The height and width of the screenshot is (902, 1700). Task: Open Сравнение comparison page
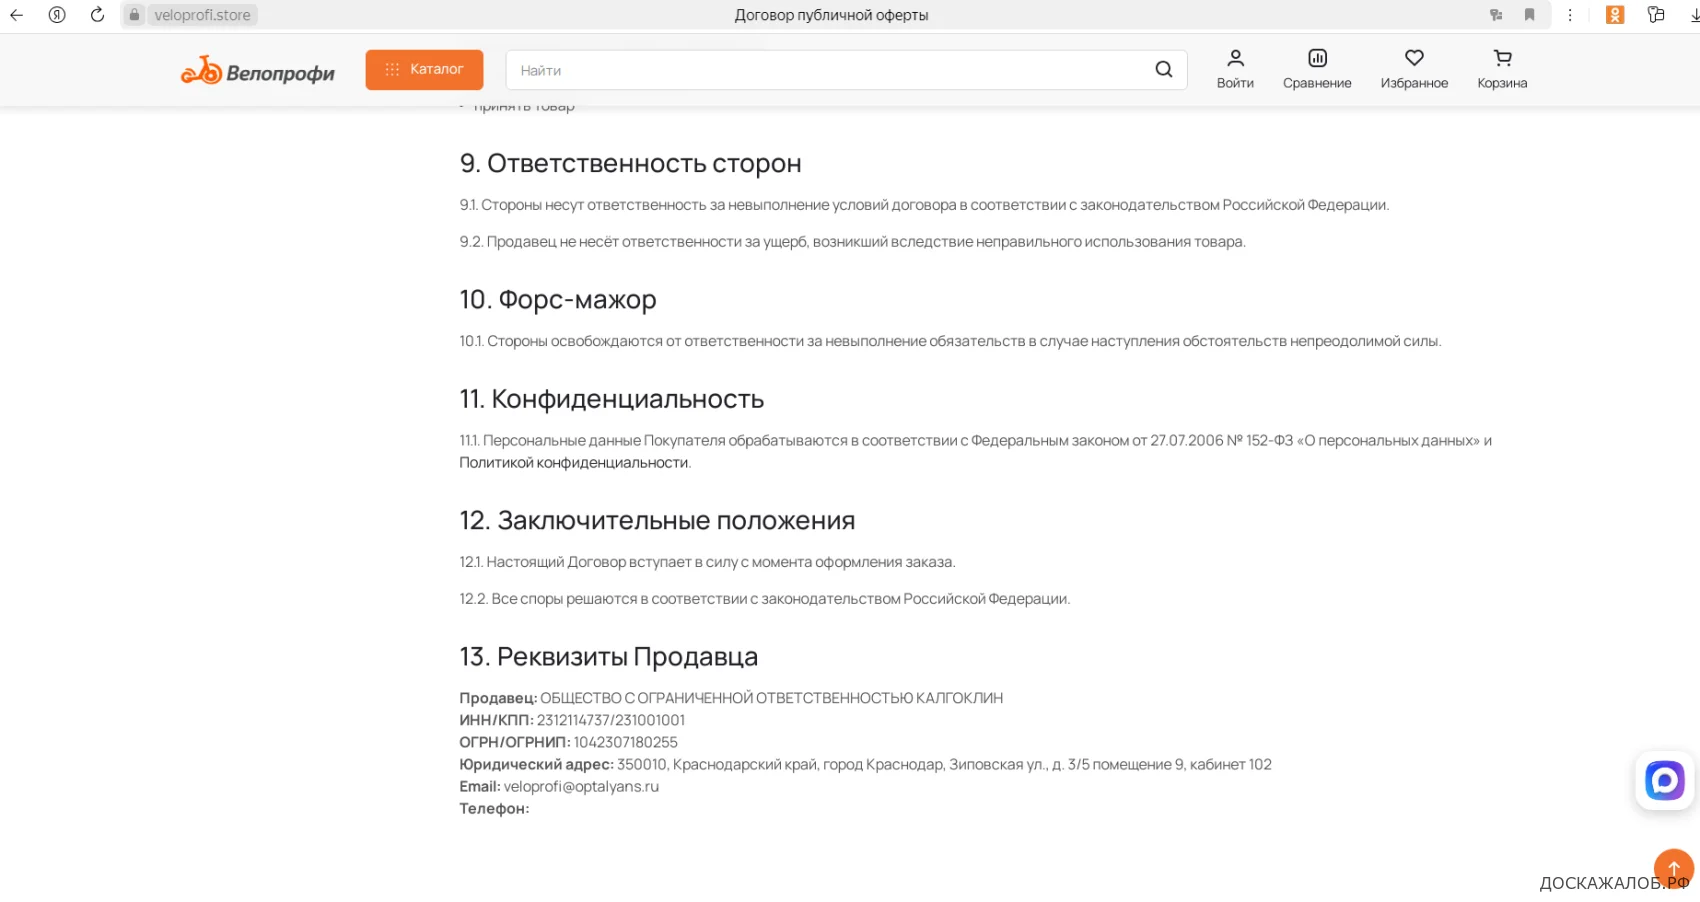click(1317, 70)
